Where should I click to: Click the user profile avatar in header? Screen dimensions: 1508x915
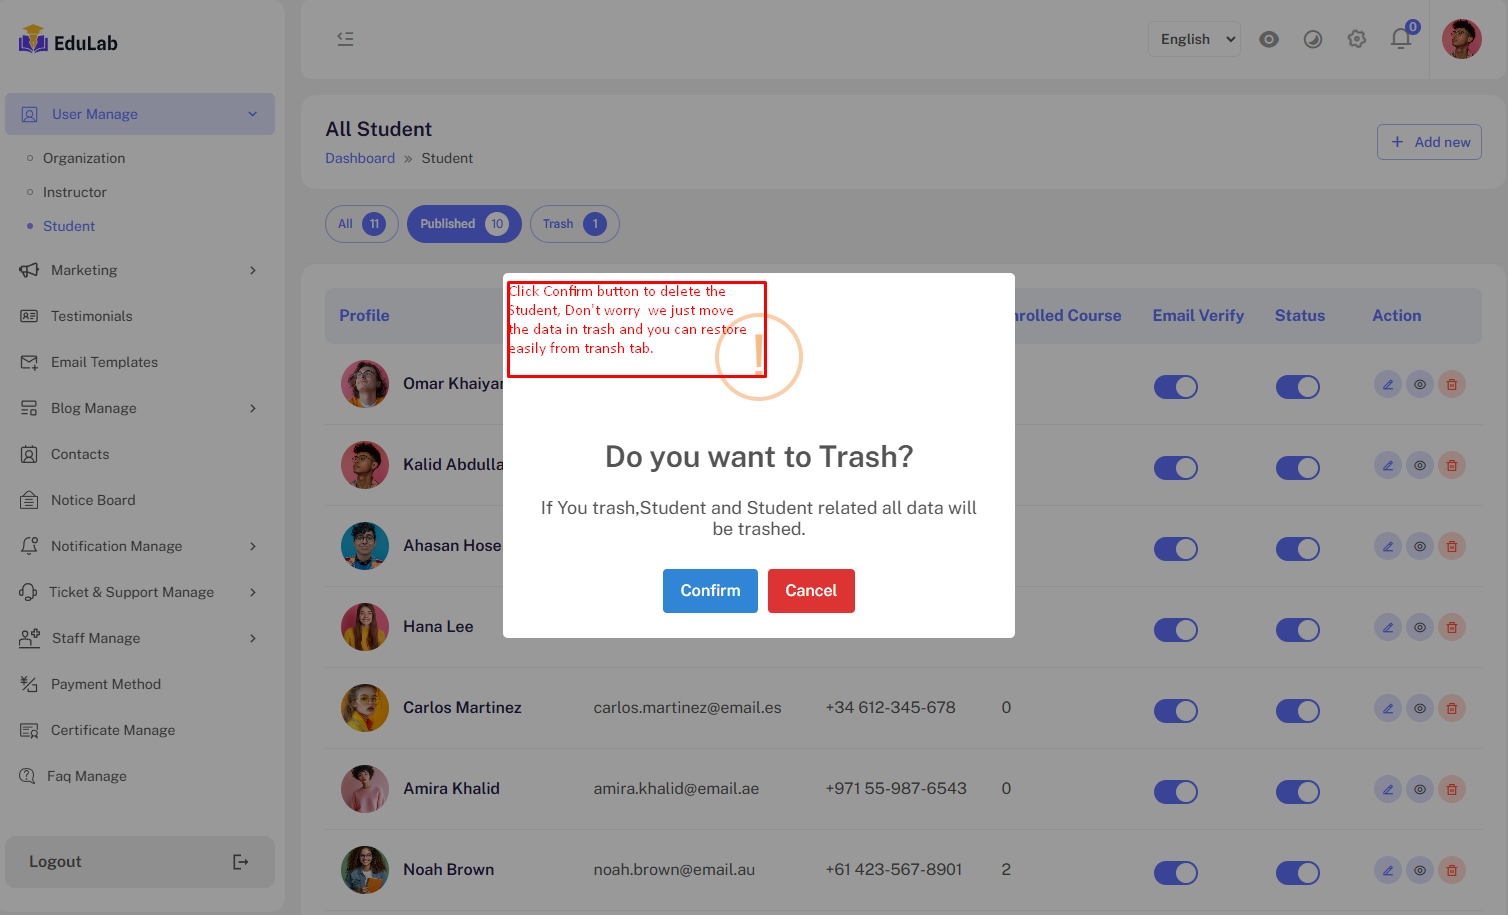1461,39
